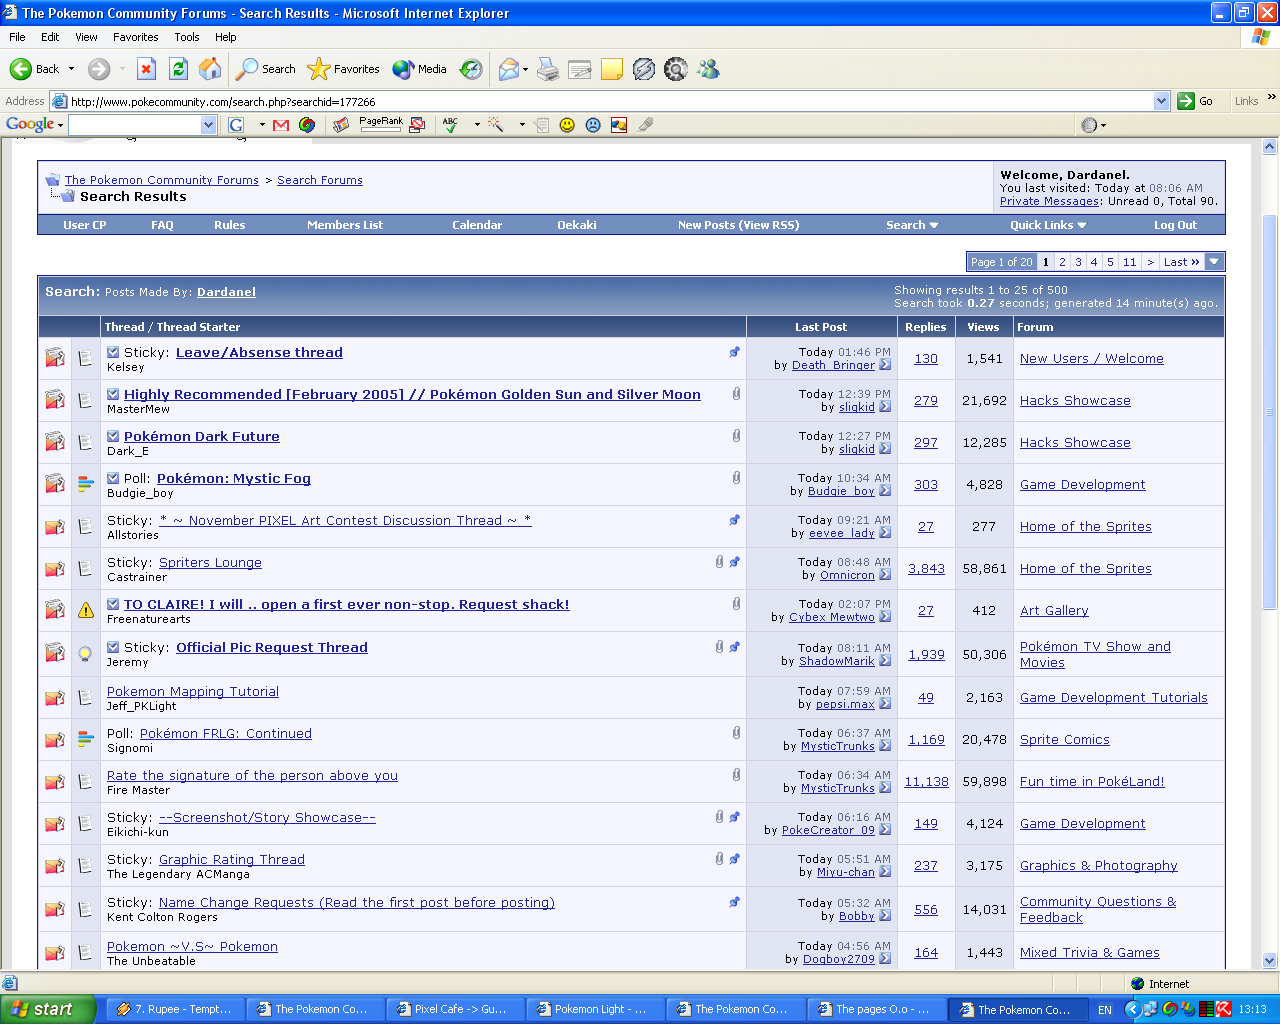Open the Hacks Showcase forum link in Pokémon Dark Future row
This screenshot has width=1280, height=1024.
[1075, 442]
